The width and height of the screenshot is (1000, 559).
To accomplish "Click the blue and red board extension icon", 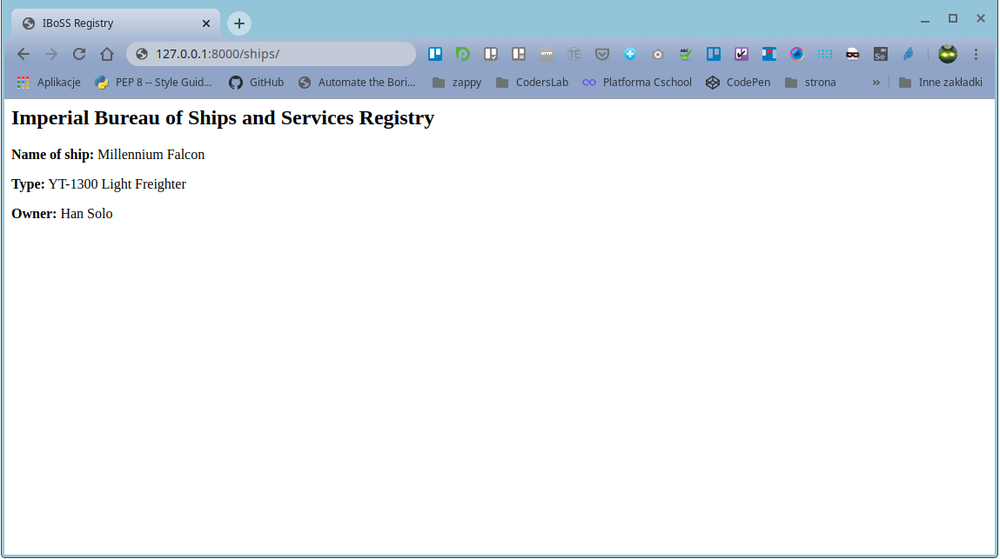I will 769,54.
